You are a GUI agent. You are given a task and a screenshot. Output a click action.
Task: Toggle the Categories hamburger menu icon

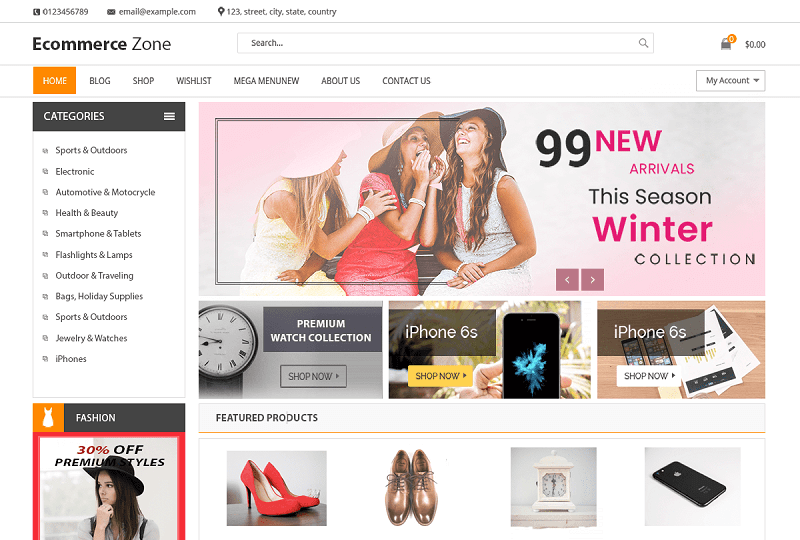tap(169, 116)
